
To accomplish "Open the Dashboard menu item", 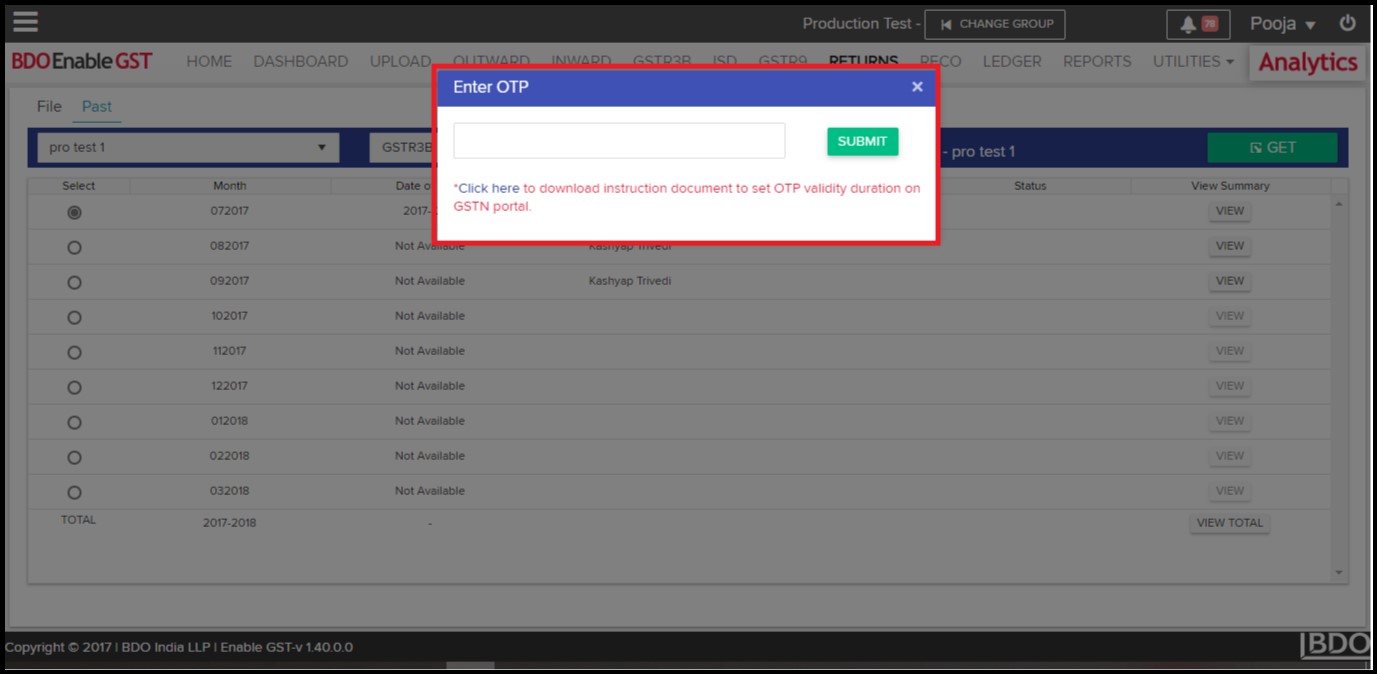I will pyautogui.click(x=300, y=61).
